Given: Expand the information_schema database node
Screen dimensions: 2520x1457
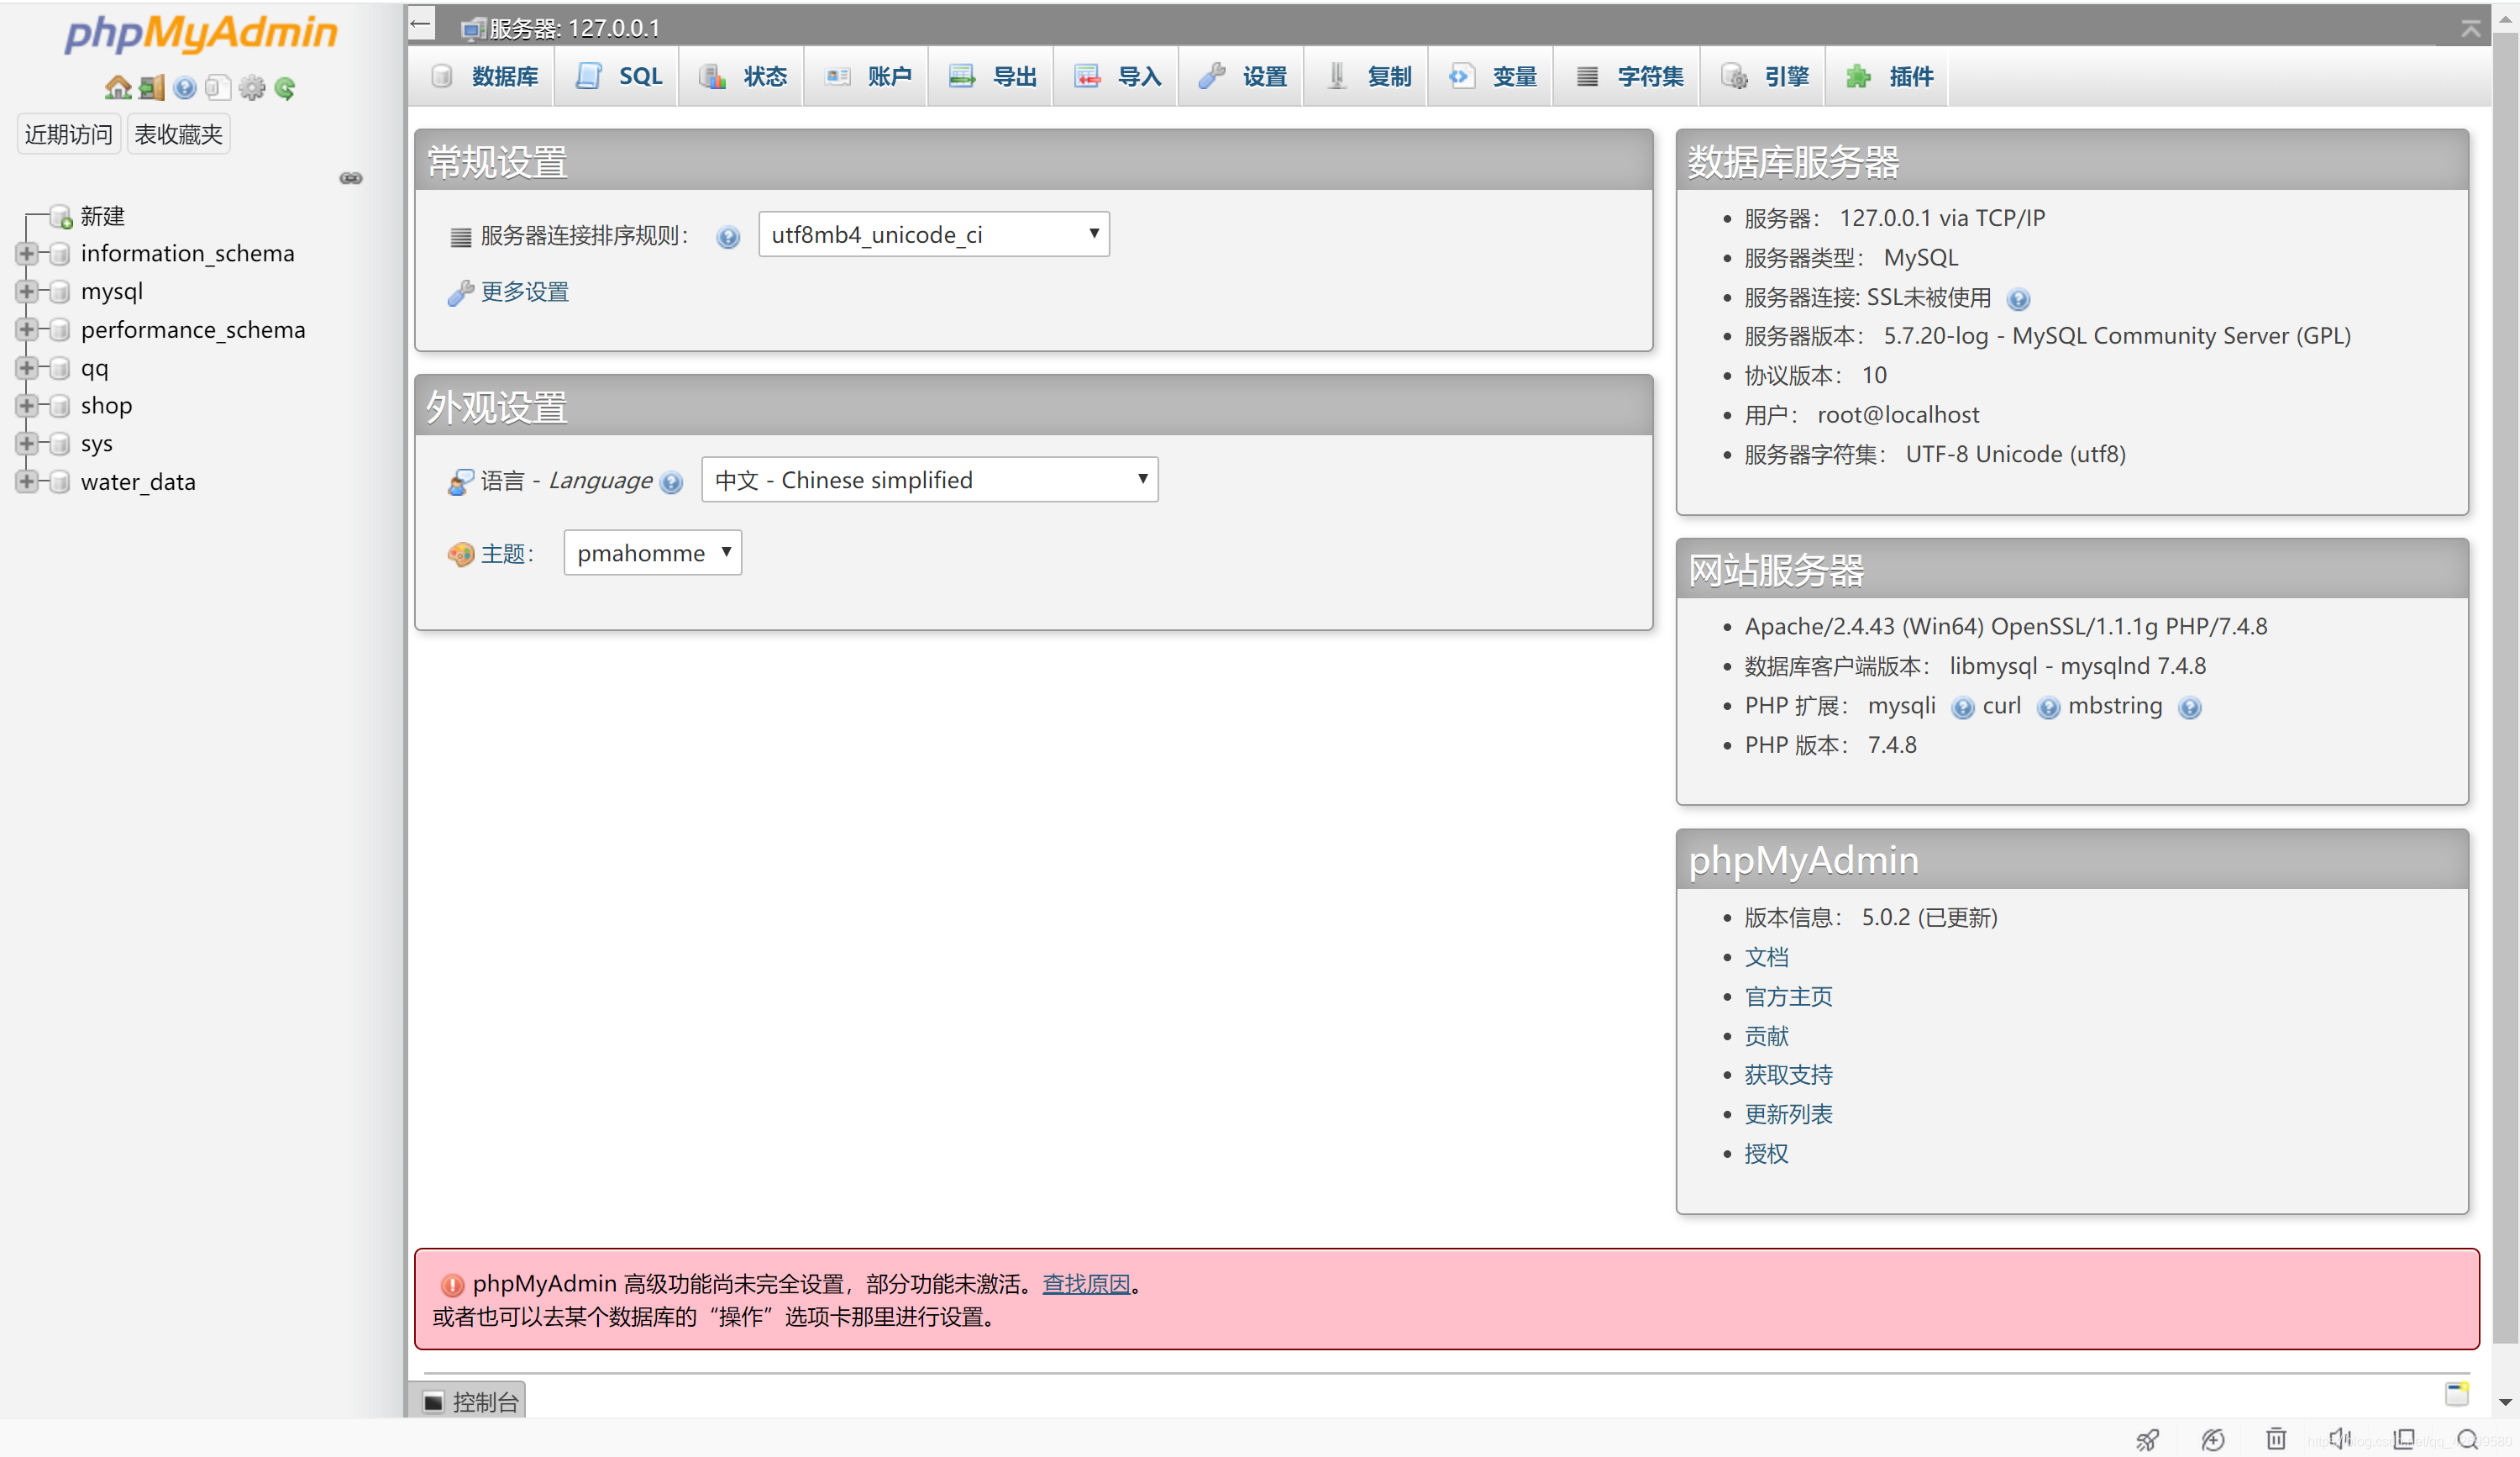Looking at the screenshot, I should 27,254.
